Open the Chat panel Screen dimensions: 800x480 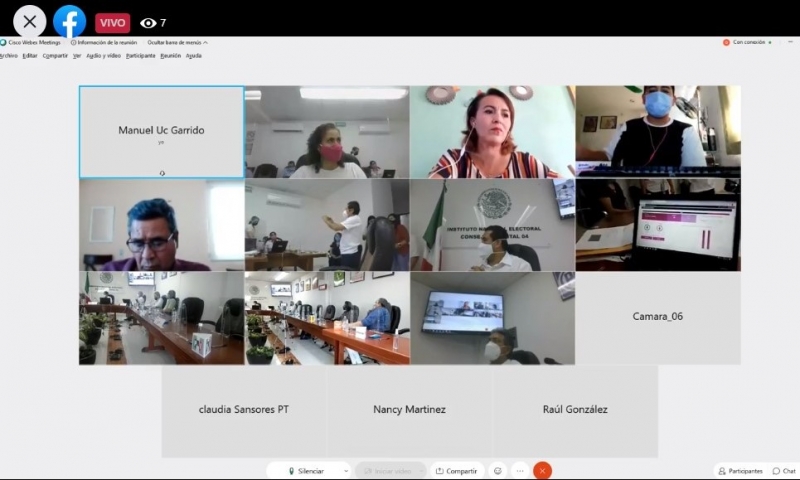784,471
